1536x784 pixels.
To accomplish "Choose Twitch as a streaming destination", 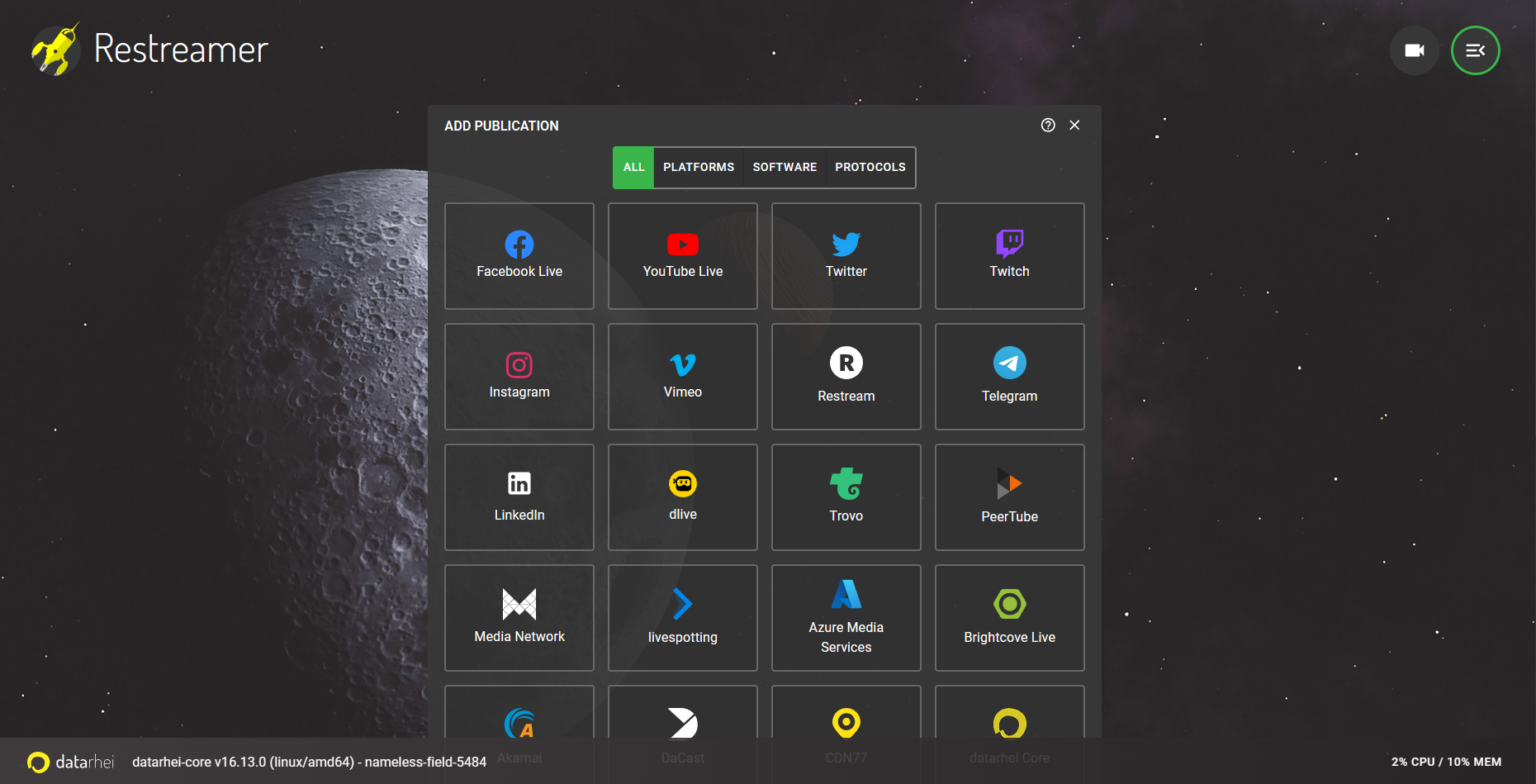I will pyautogui.click(x=1009, y=256).
